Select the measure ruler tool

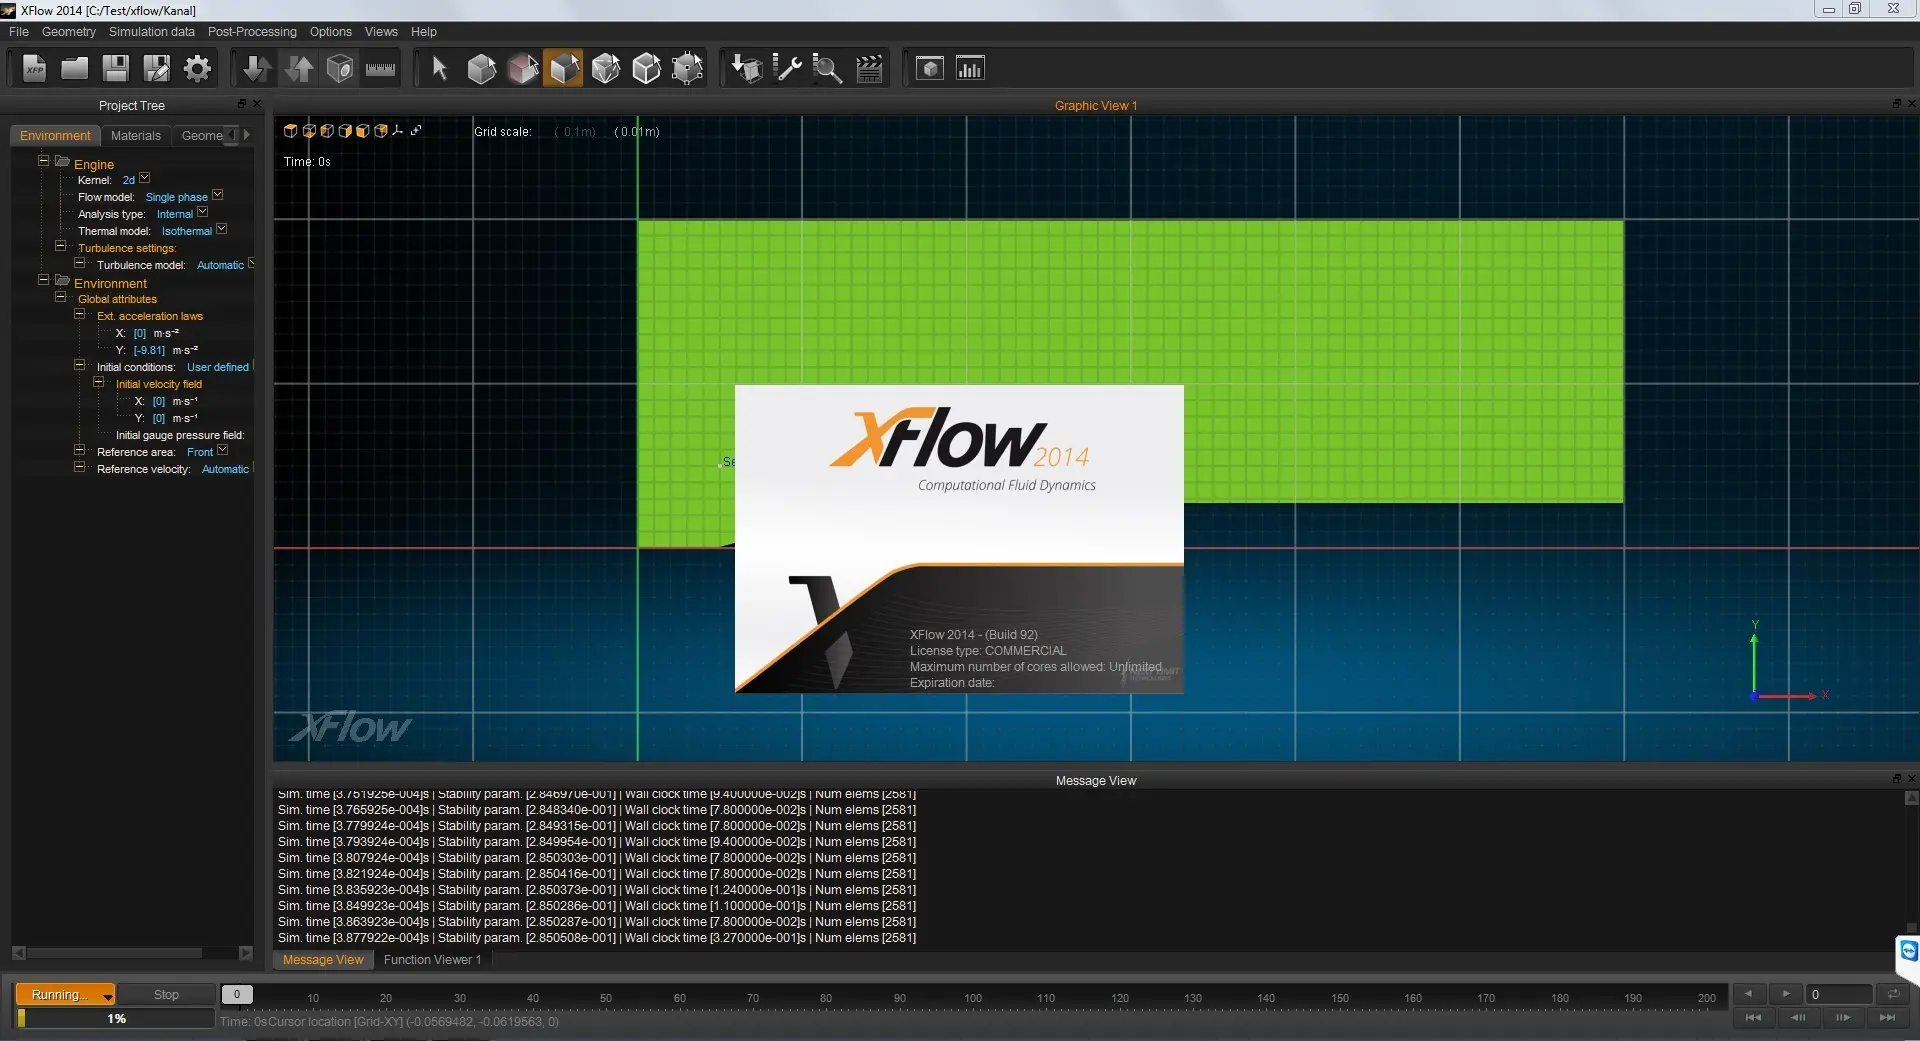pyautogui.click(x=380, y=69)
